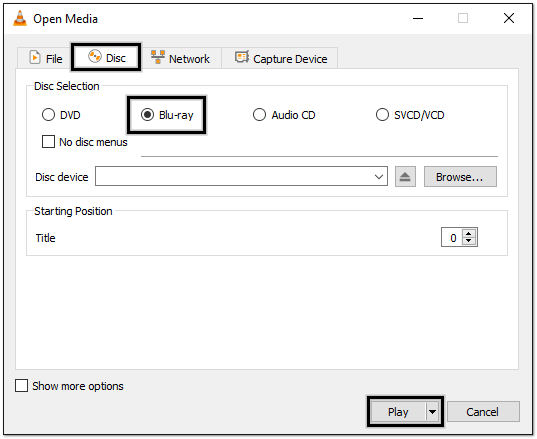
Task: Toggle the Show more options checkbox
Action: (x=21, y=386)
